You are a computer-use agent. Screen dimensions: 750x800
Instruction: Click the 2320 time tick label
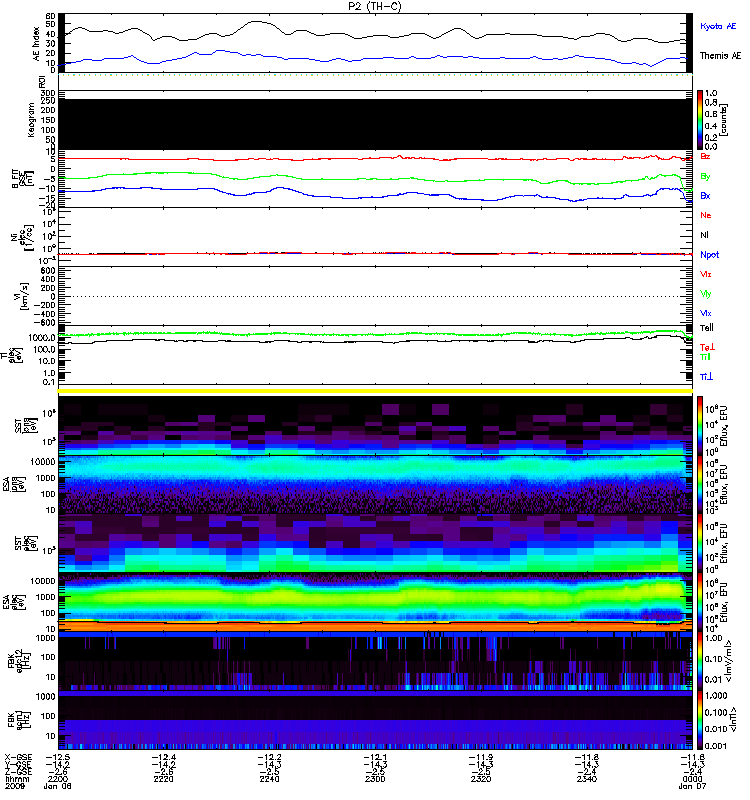(481, 779)
